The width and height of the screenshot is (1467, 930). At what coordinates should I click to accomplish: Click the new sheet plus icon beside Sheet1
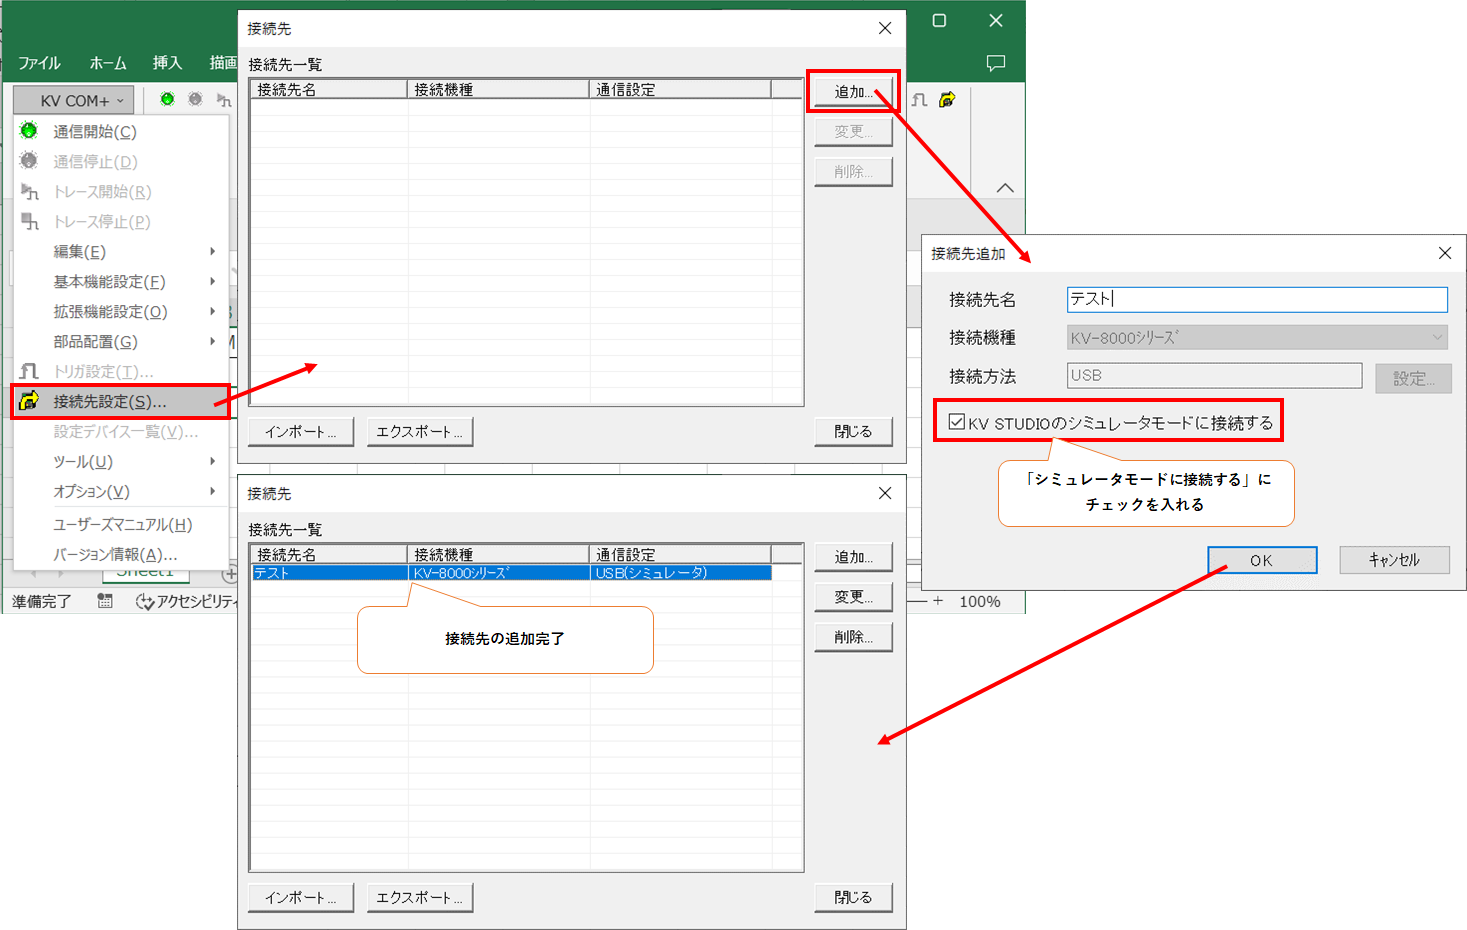click(231, 572)
